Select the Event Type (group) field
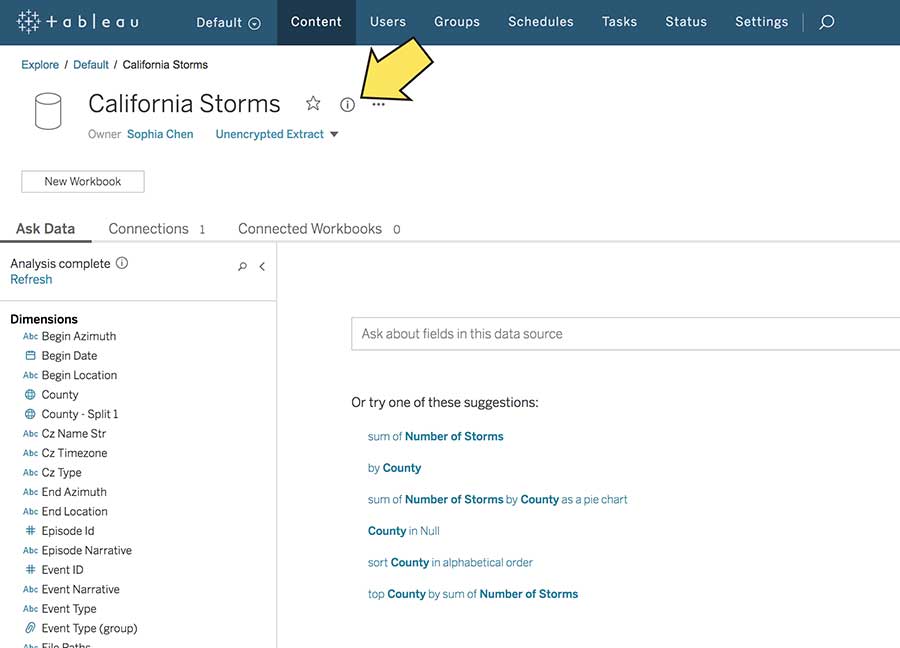 (90, 628)
